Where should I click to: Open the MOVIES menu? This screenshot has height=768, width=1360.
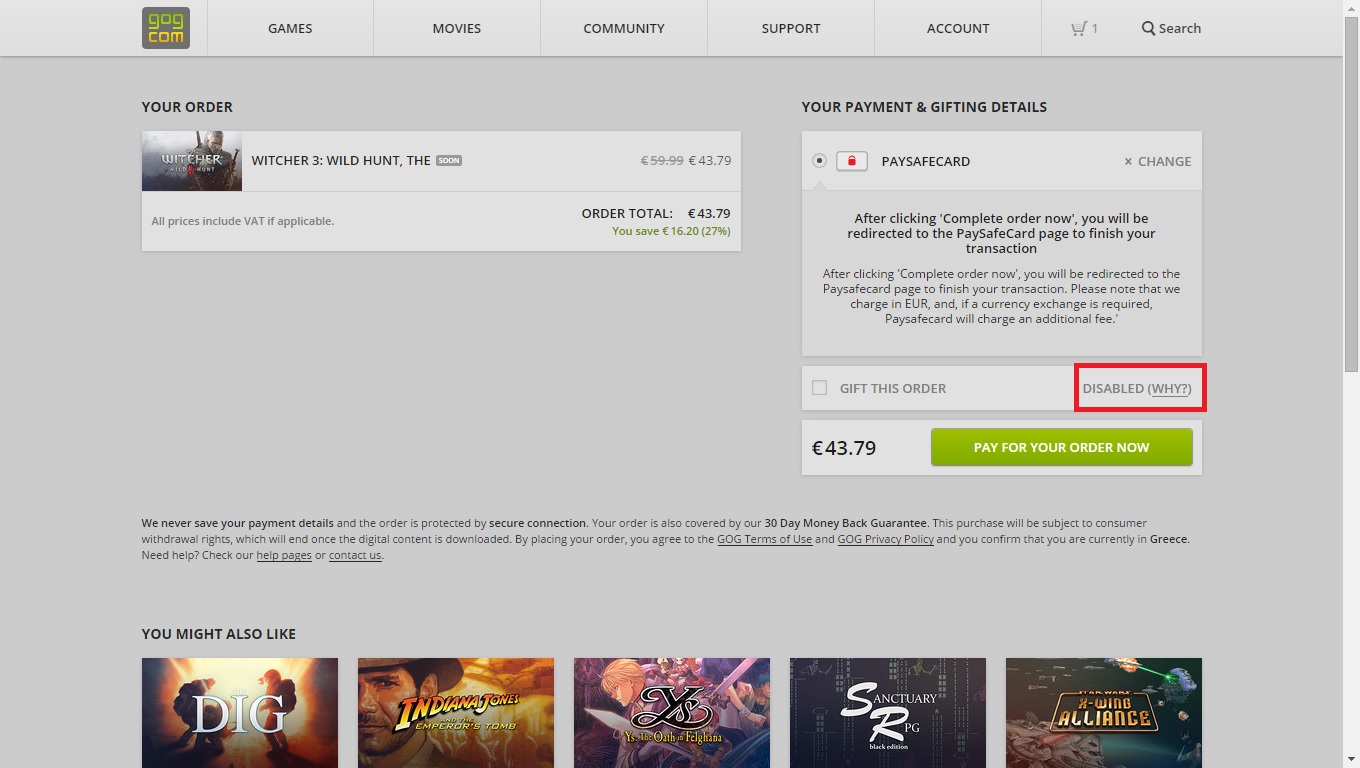tap(457, 28)
